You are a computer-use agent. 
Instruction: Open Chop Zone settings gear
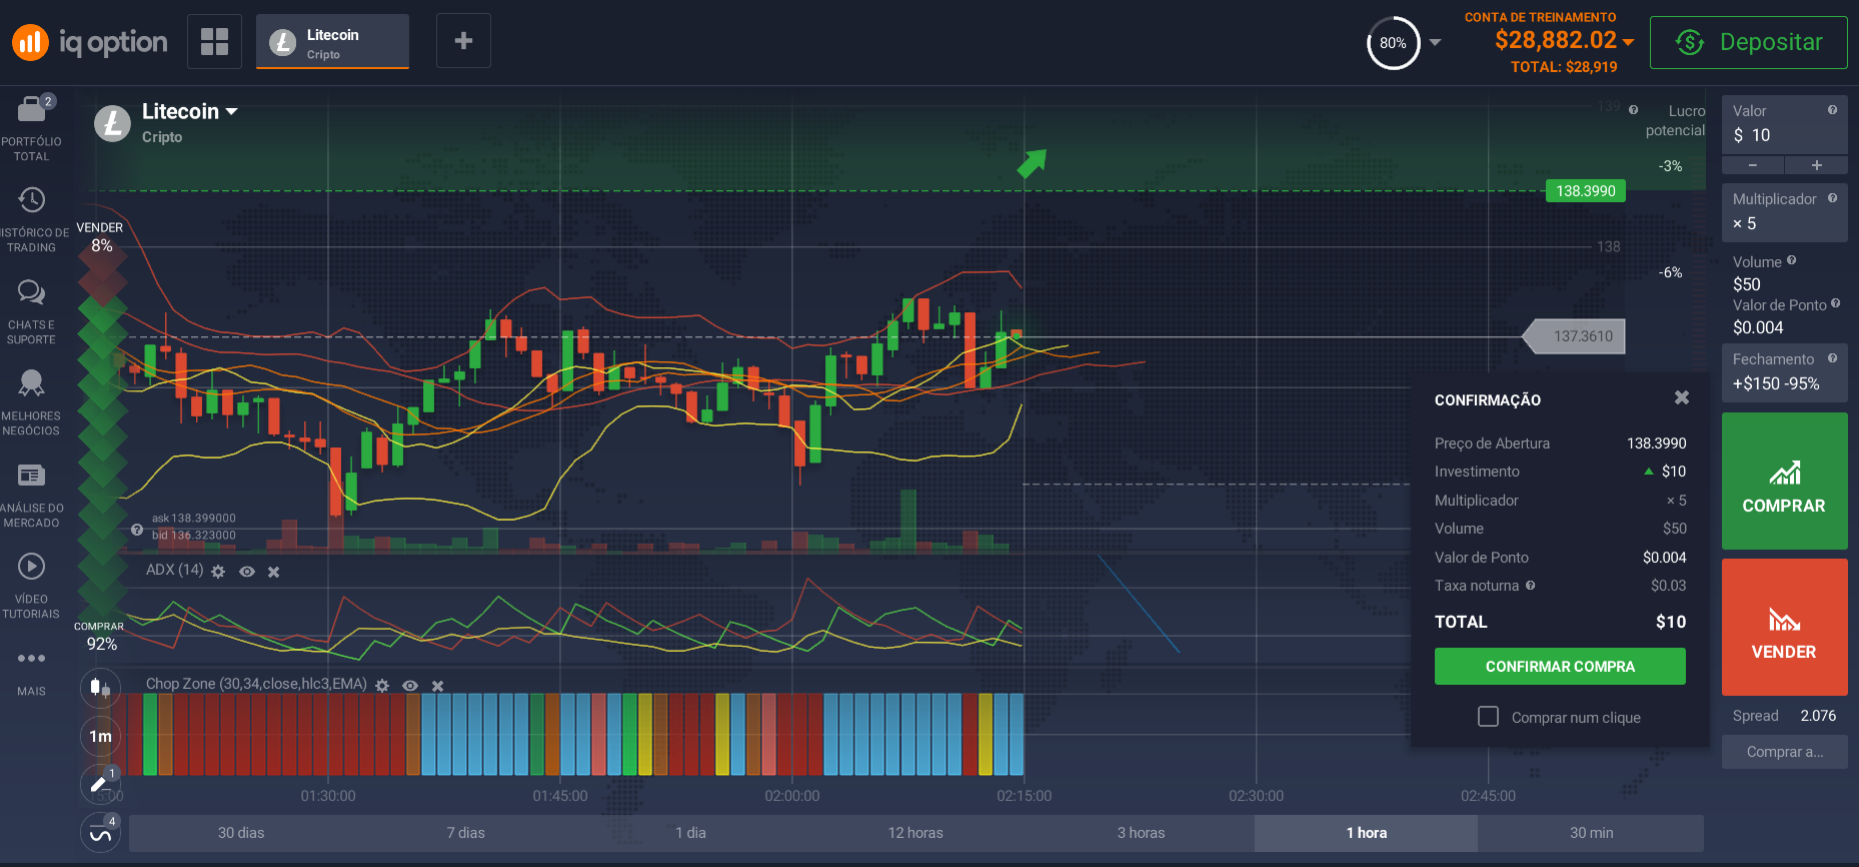pos(382,685)
